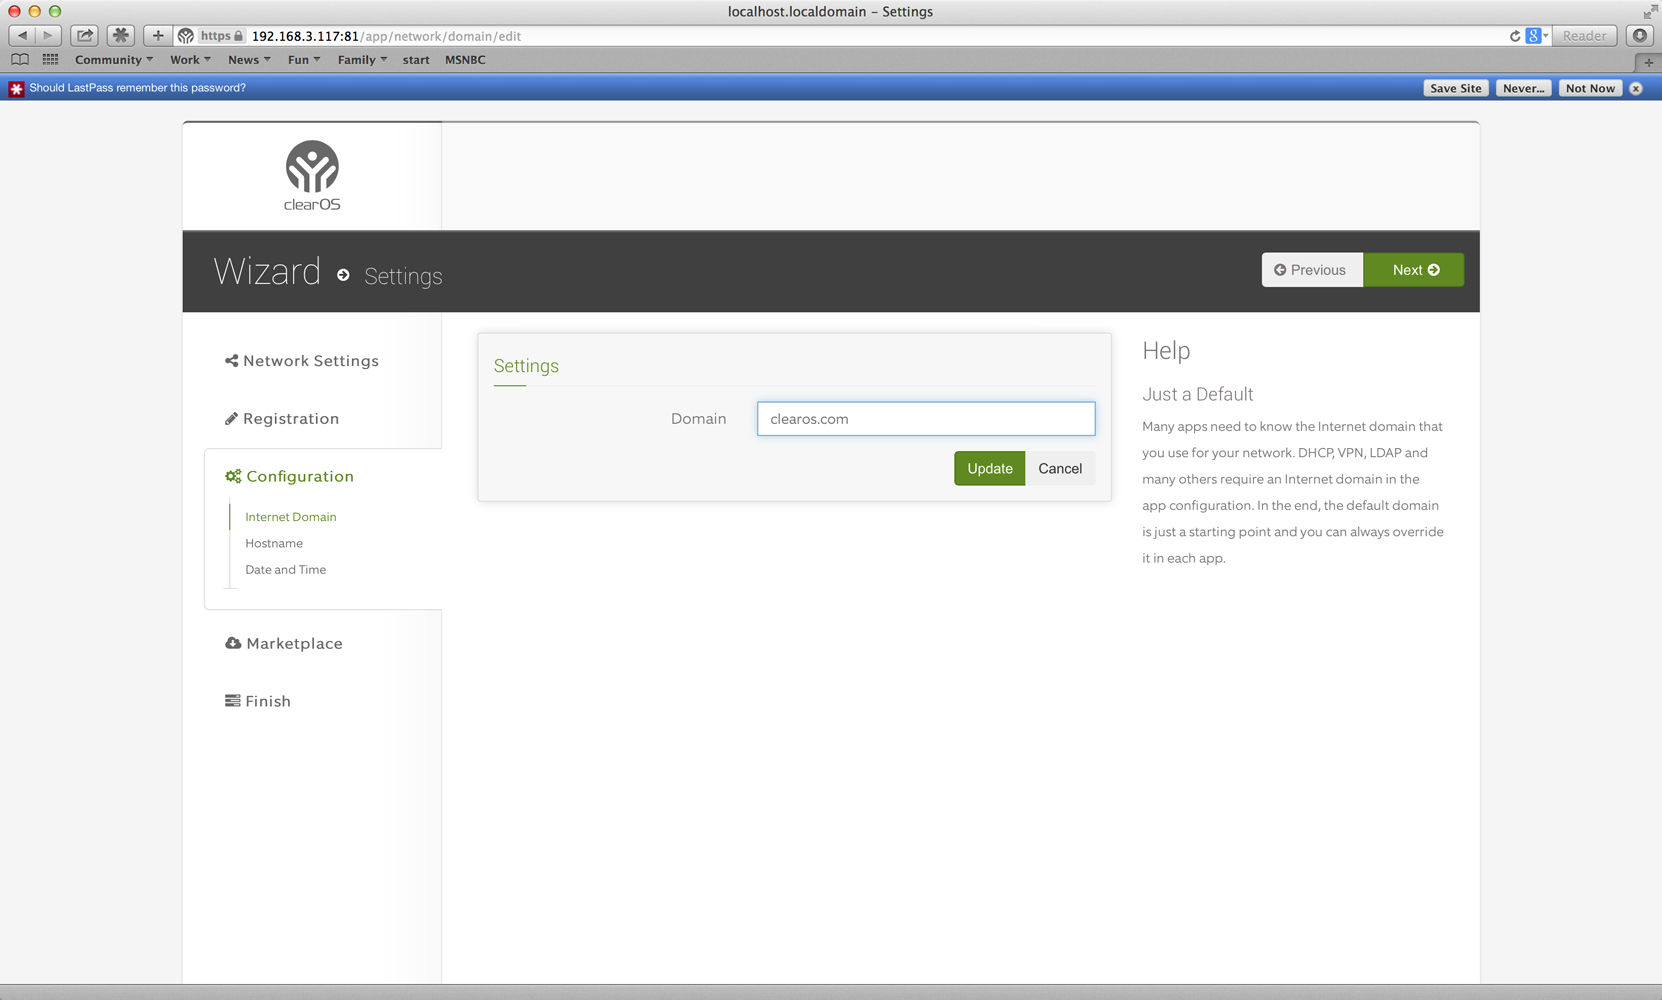1662x1000 pixels.
Task: Open the MSNBC bookmark
Action: 465,60
